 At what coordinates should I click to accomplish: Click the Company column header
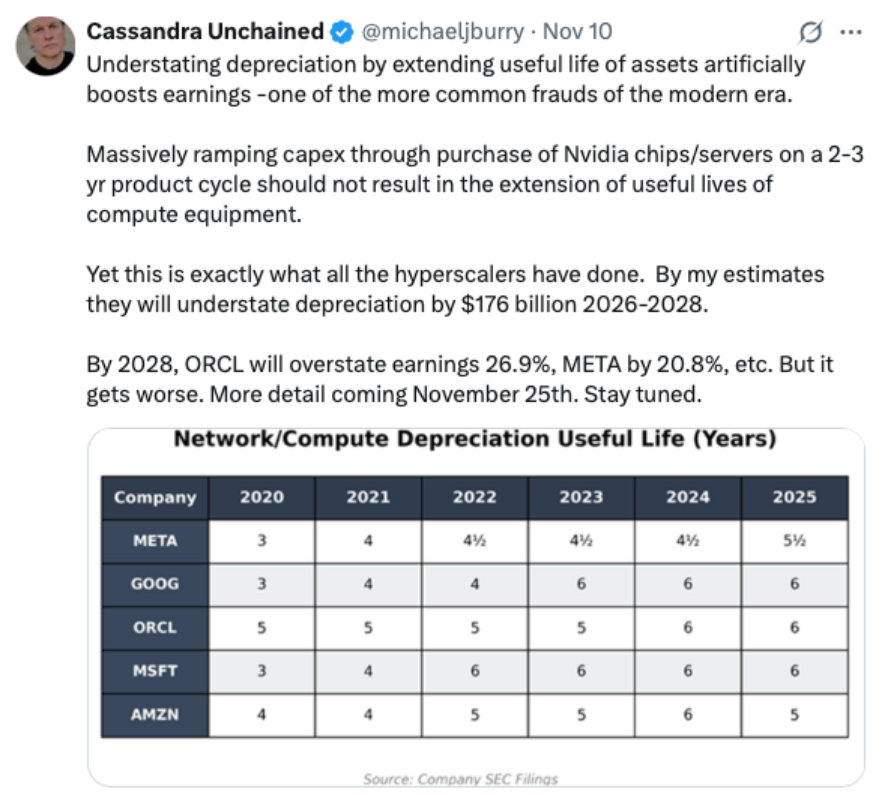coord(155,497)
